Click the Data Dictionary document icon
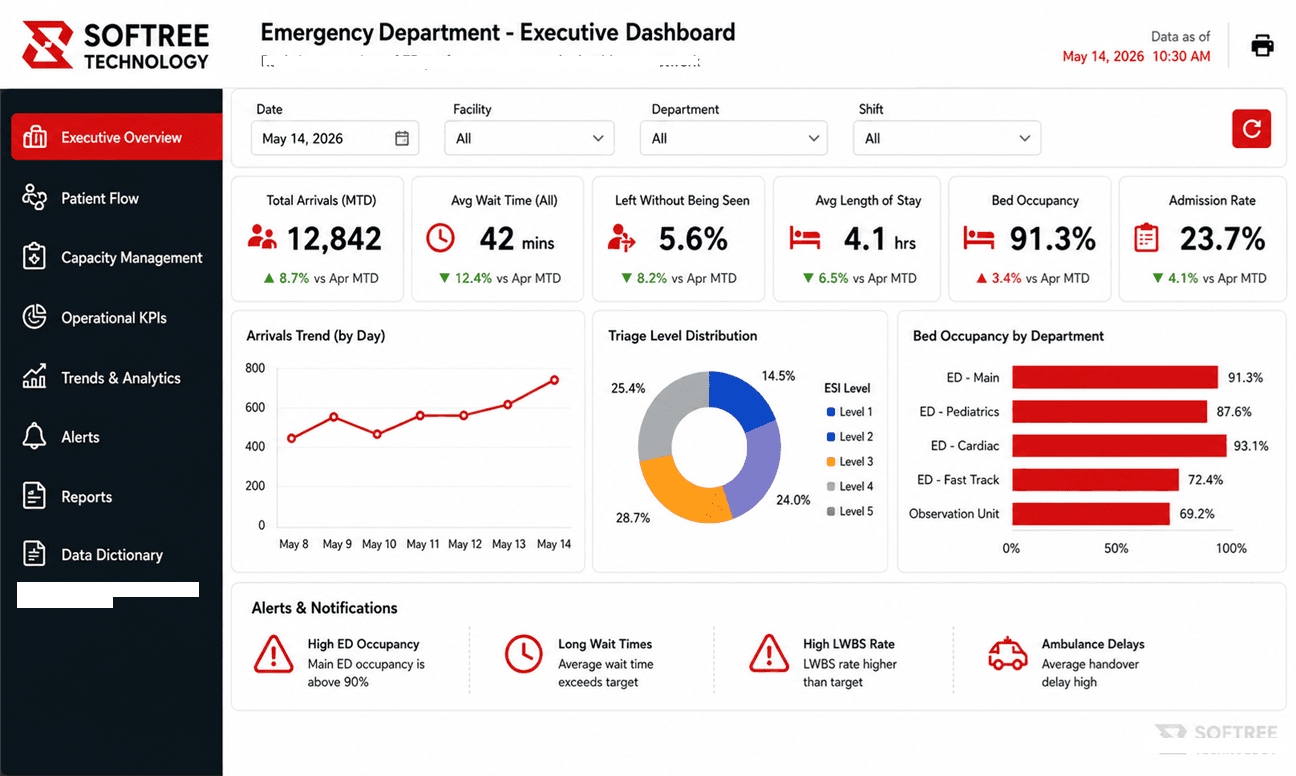Screen dimensions: 1296x776 pos(35,554)
